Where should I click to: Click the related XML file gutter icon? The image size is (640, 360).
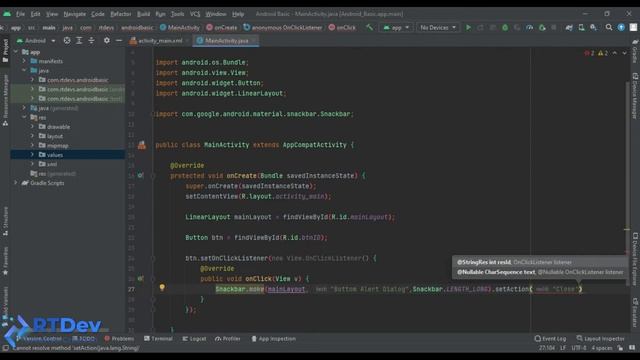point(142,145)
